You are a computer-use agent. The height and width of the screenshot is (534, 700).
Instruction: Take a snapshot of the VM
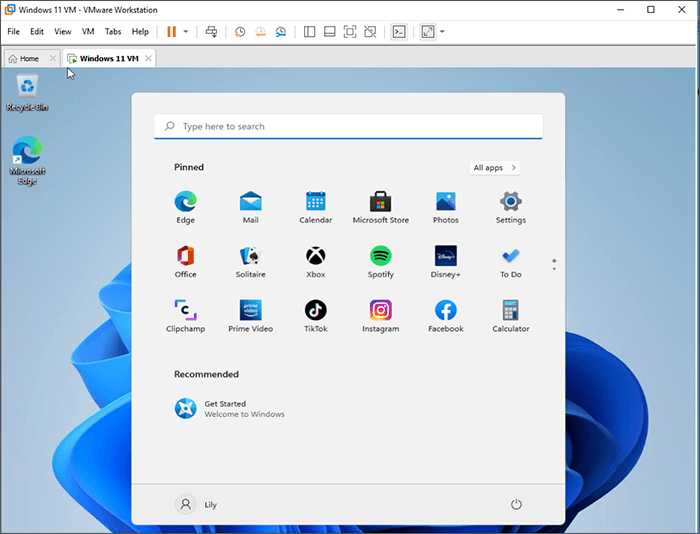tap(240, 32)
